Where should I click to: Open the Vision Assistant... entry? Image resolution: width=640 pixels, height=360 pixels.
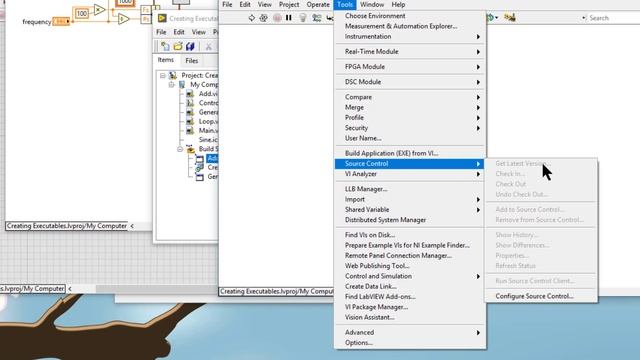[369, 317]
